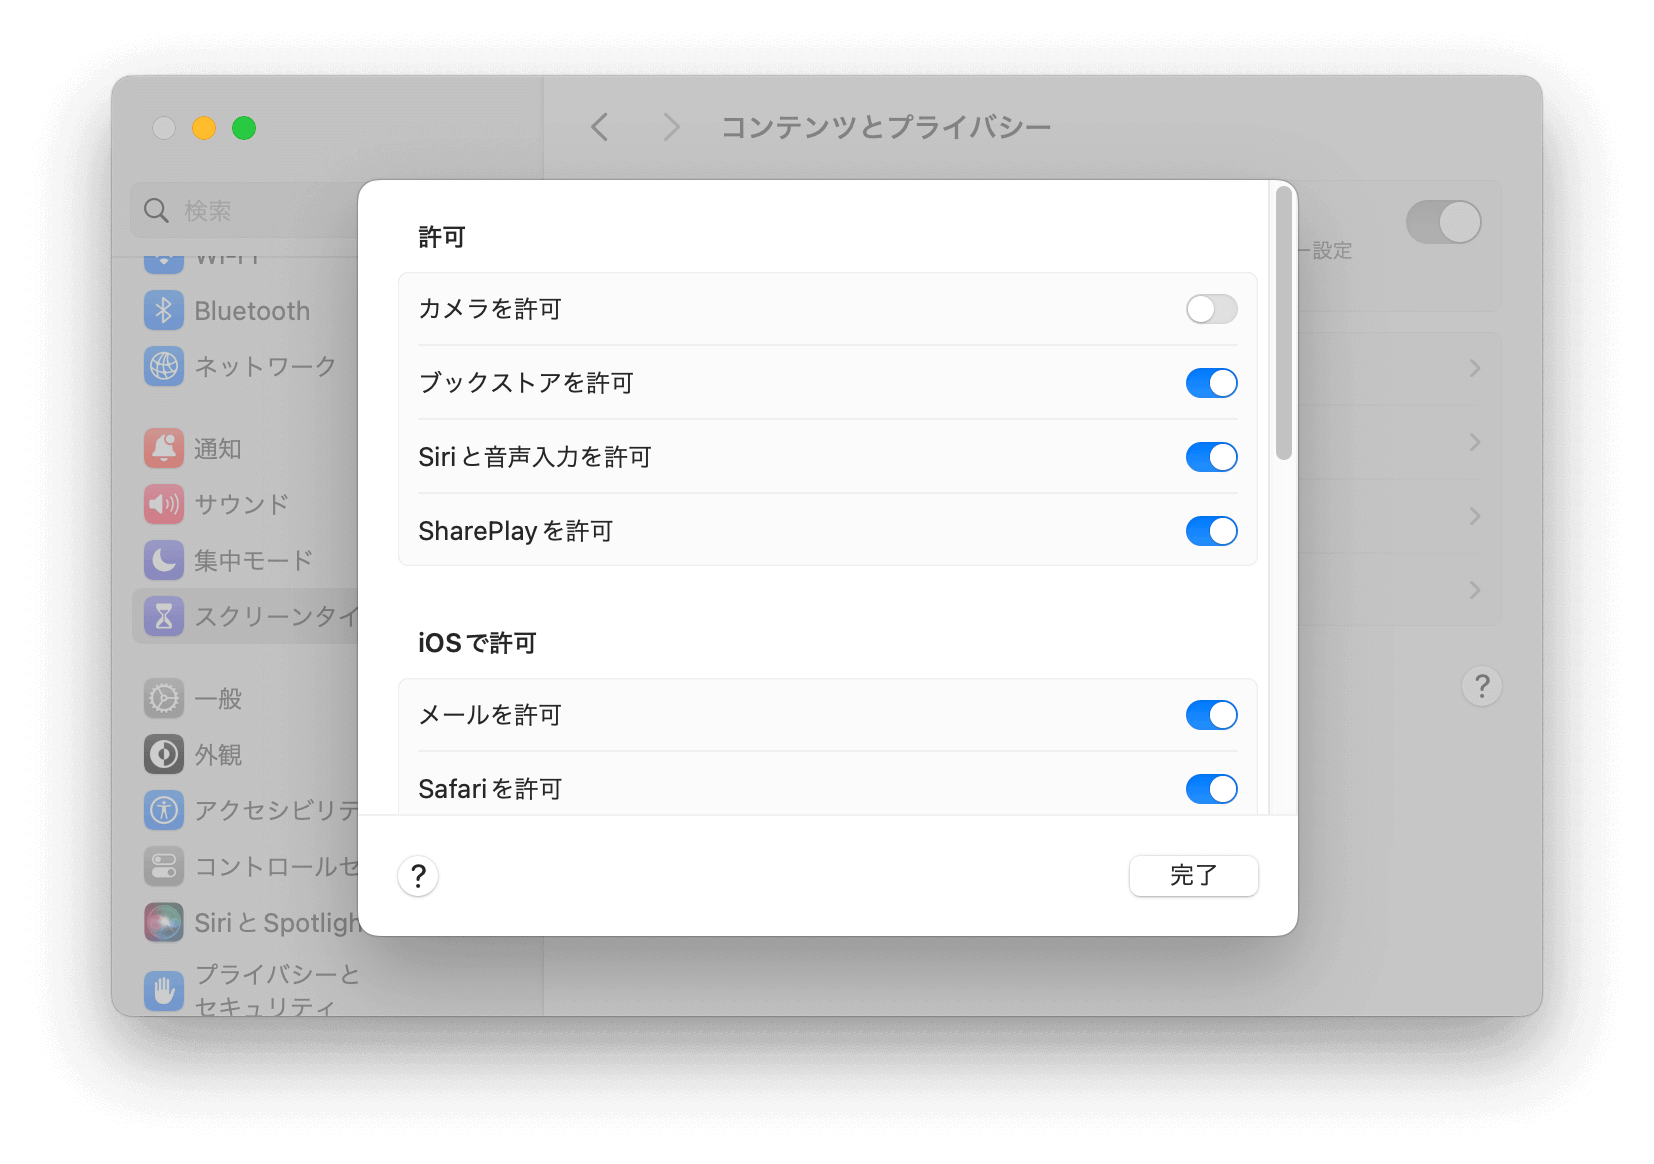Open 集中モード moon icon
The width and height of the screenshot is (1654, 1164).
(x=164, y=560)
